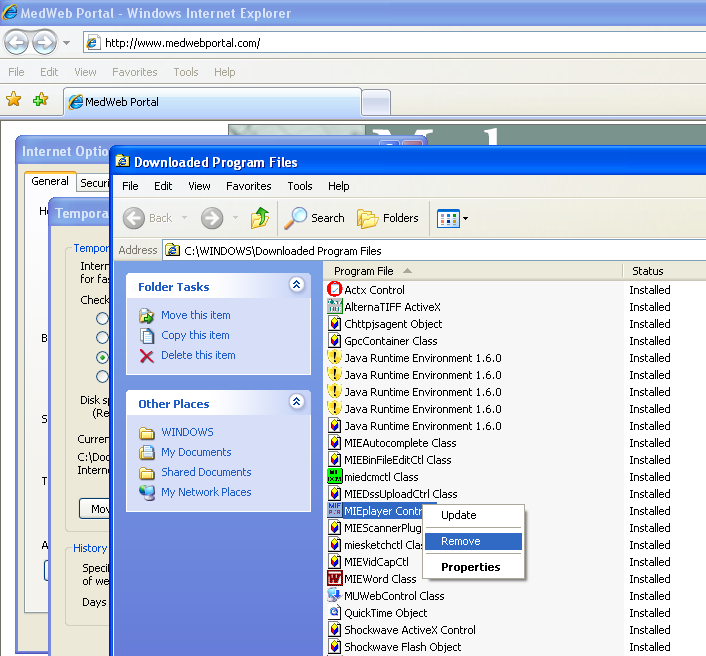Click the Internet Explorer address bar

point(400,43)
